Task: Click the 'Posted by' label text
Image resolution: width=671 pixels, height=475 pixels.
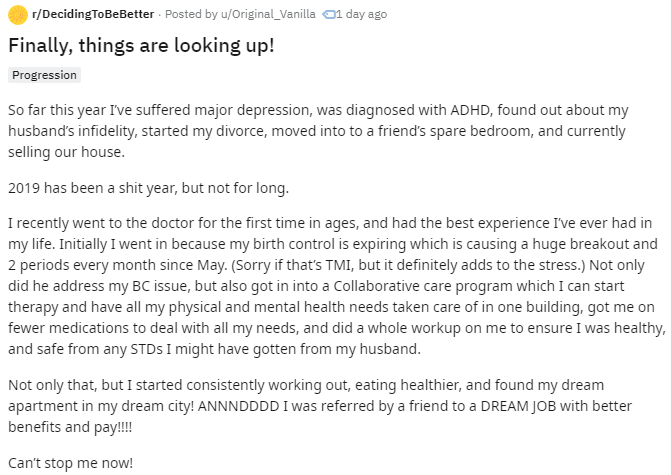Action: coord(191,14)
